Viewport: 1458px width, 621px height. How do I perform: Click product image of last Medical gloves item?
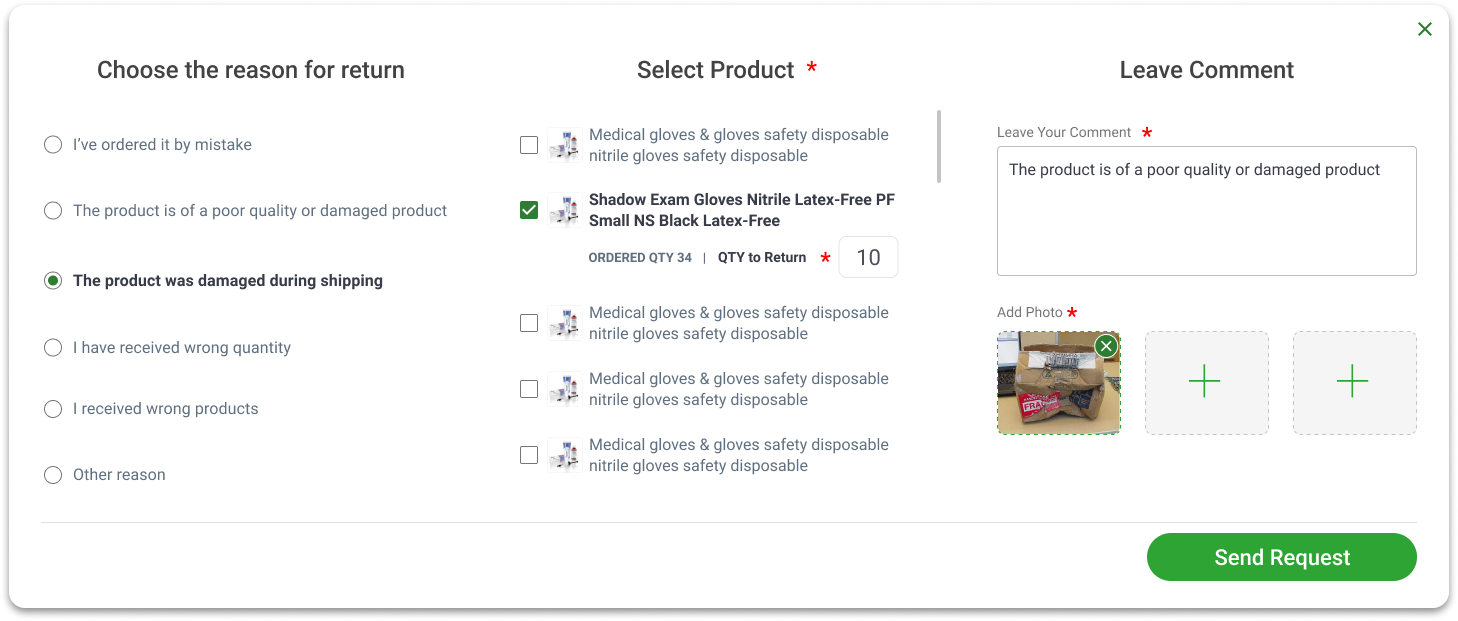pyautogui.click(x=564, y=455)
